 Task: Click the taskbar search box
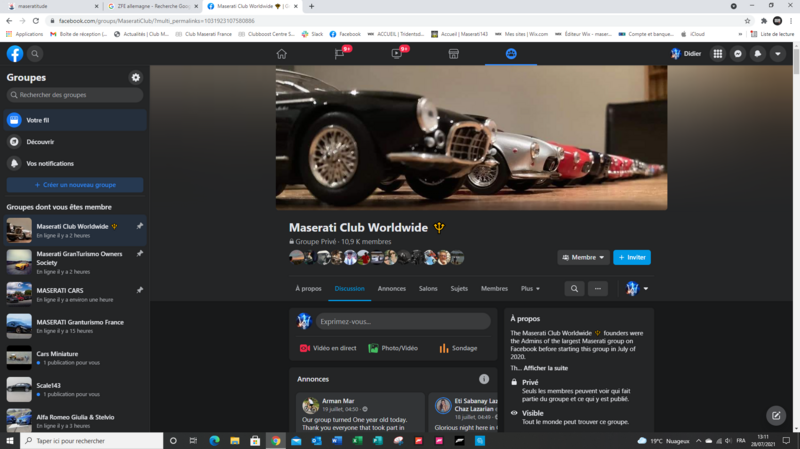pyautogui.click(x=92, y=441)
